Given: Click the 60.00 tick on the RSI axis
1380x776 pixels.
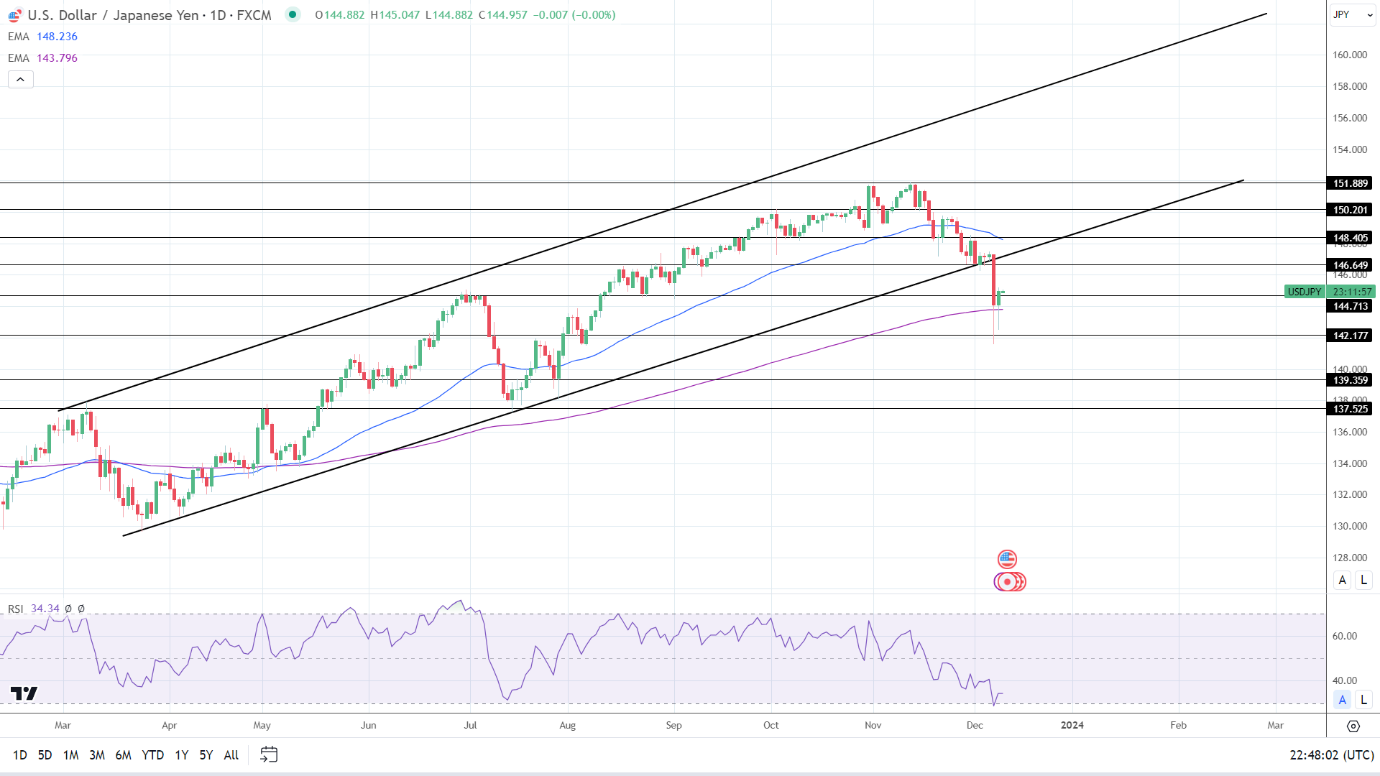Looking at the screenshot, I should [1345, 636].
